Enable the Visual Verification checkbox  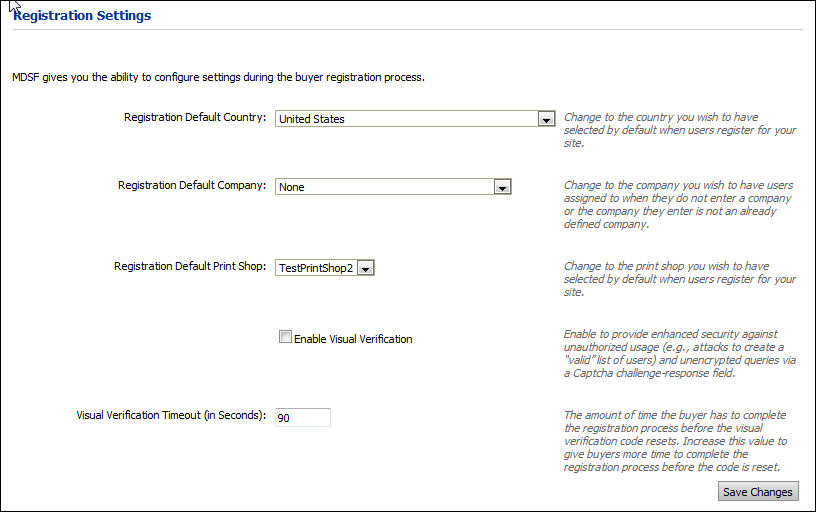pos(285,338)
